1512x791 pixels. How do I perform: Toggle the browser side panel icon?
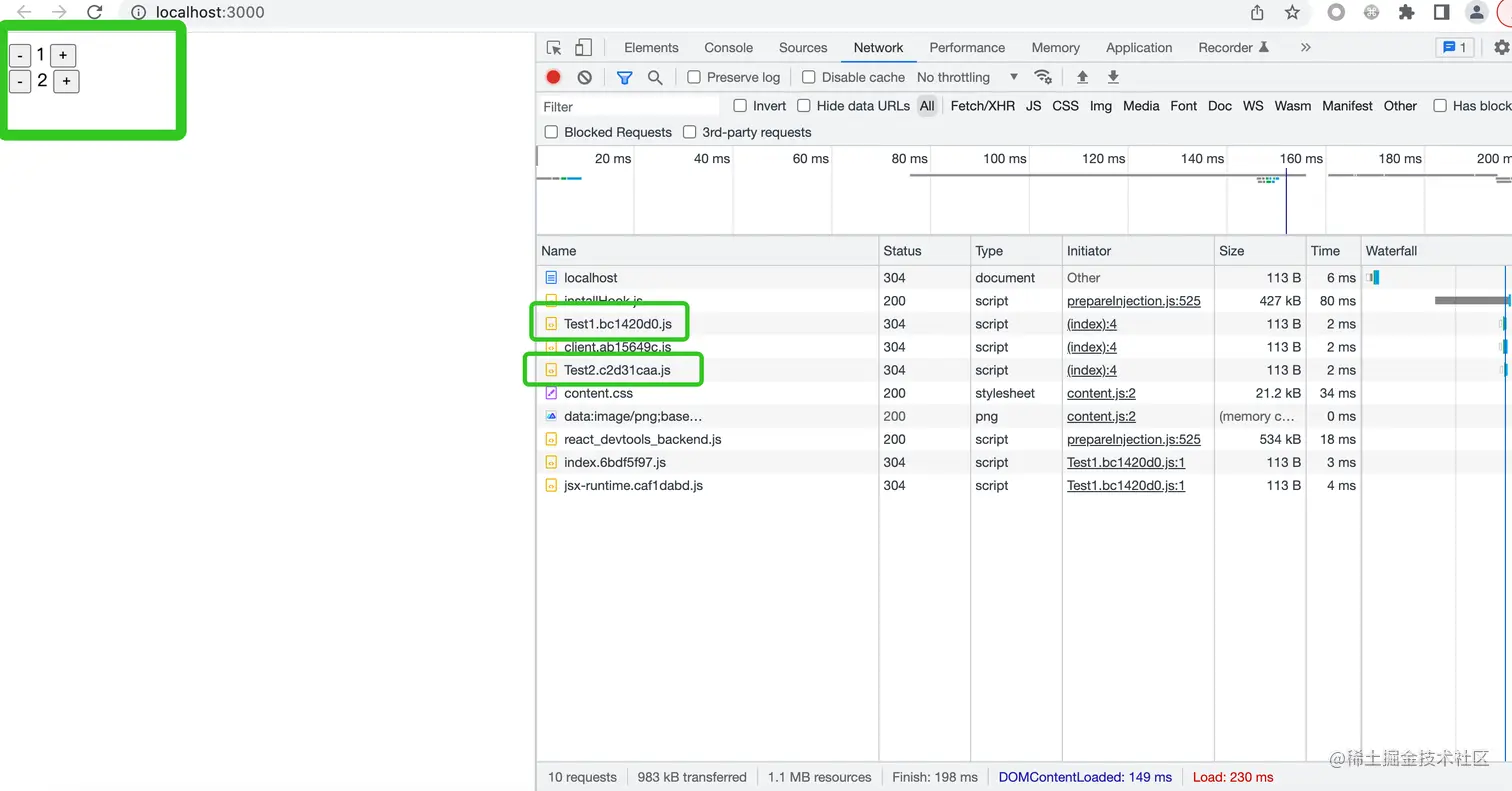[1441, 12]
